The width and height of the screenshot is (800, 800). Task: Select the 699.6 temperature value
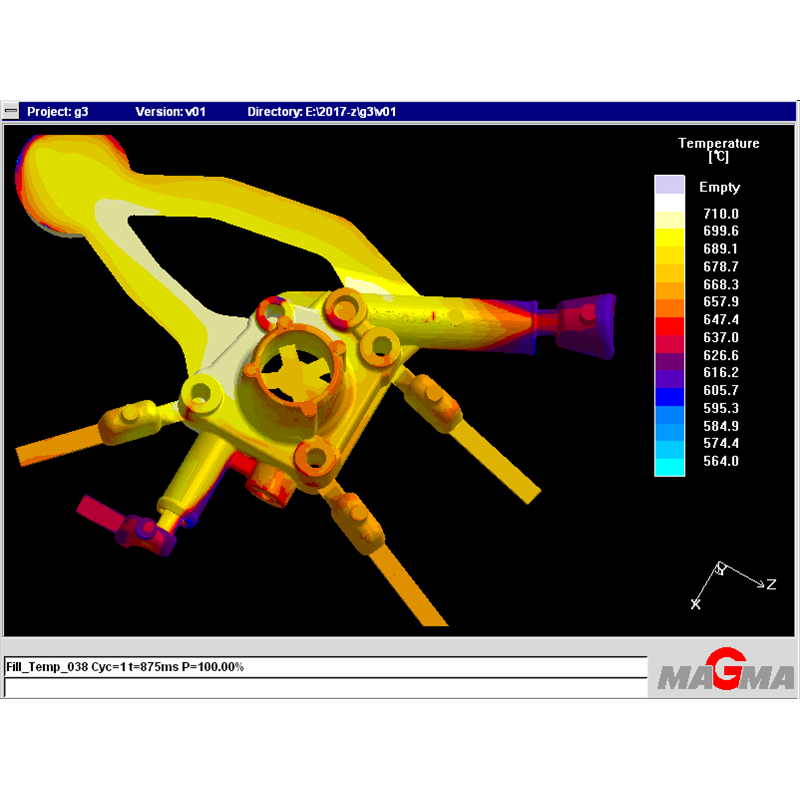click(x=720, y=231)
